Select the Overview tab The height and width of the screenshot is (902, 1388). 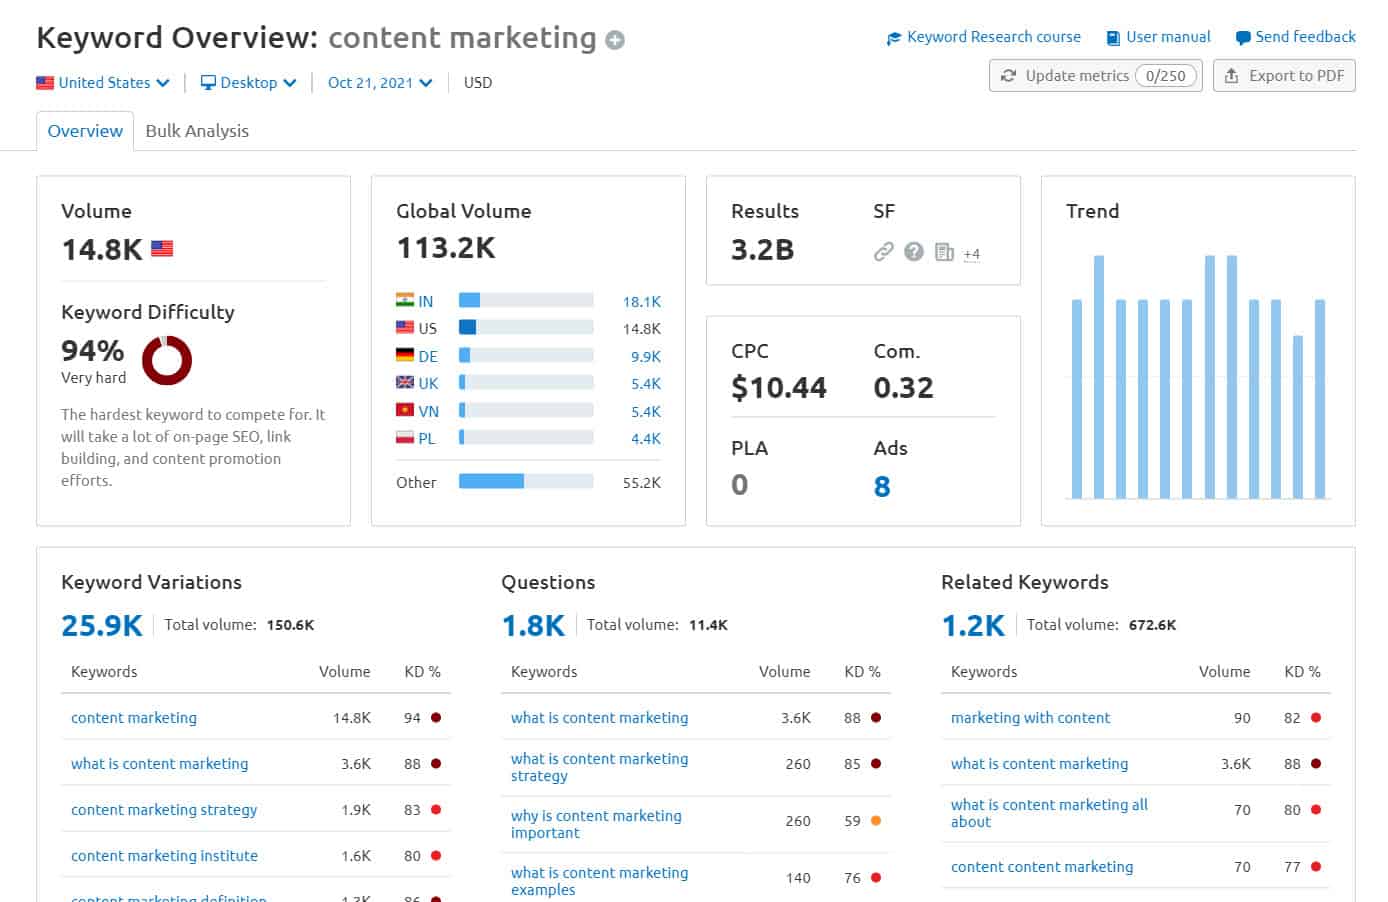click(x=84, y=131)
